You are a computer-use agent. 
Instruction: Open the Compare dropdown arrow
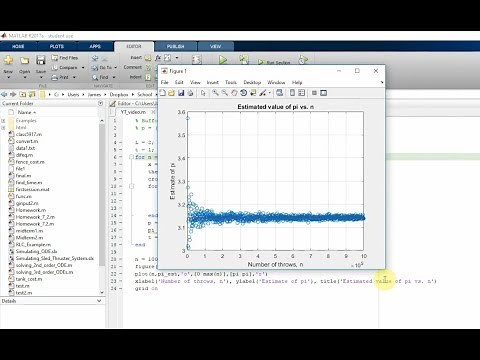coord(83,68)
